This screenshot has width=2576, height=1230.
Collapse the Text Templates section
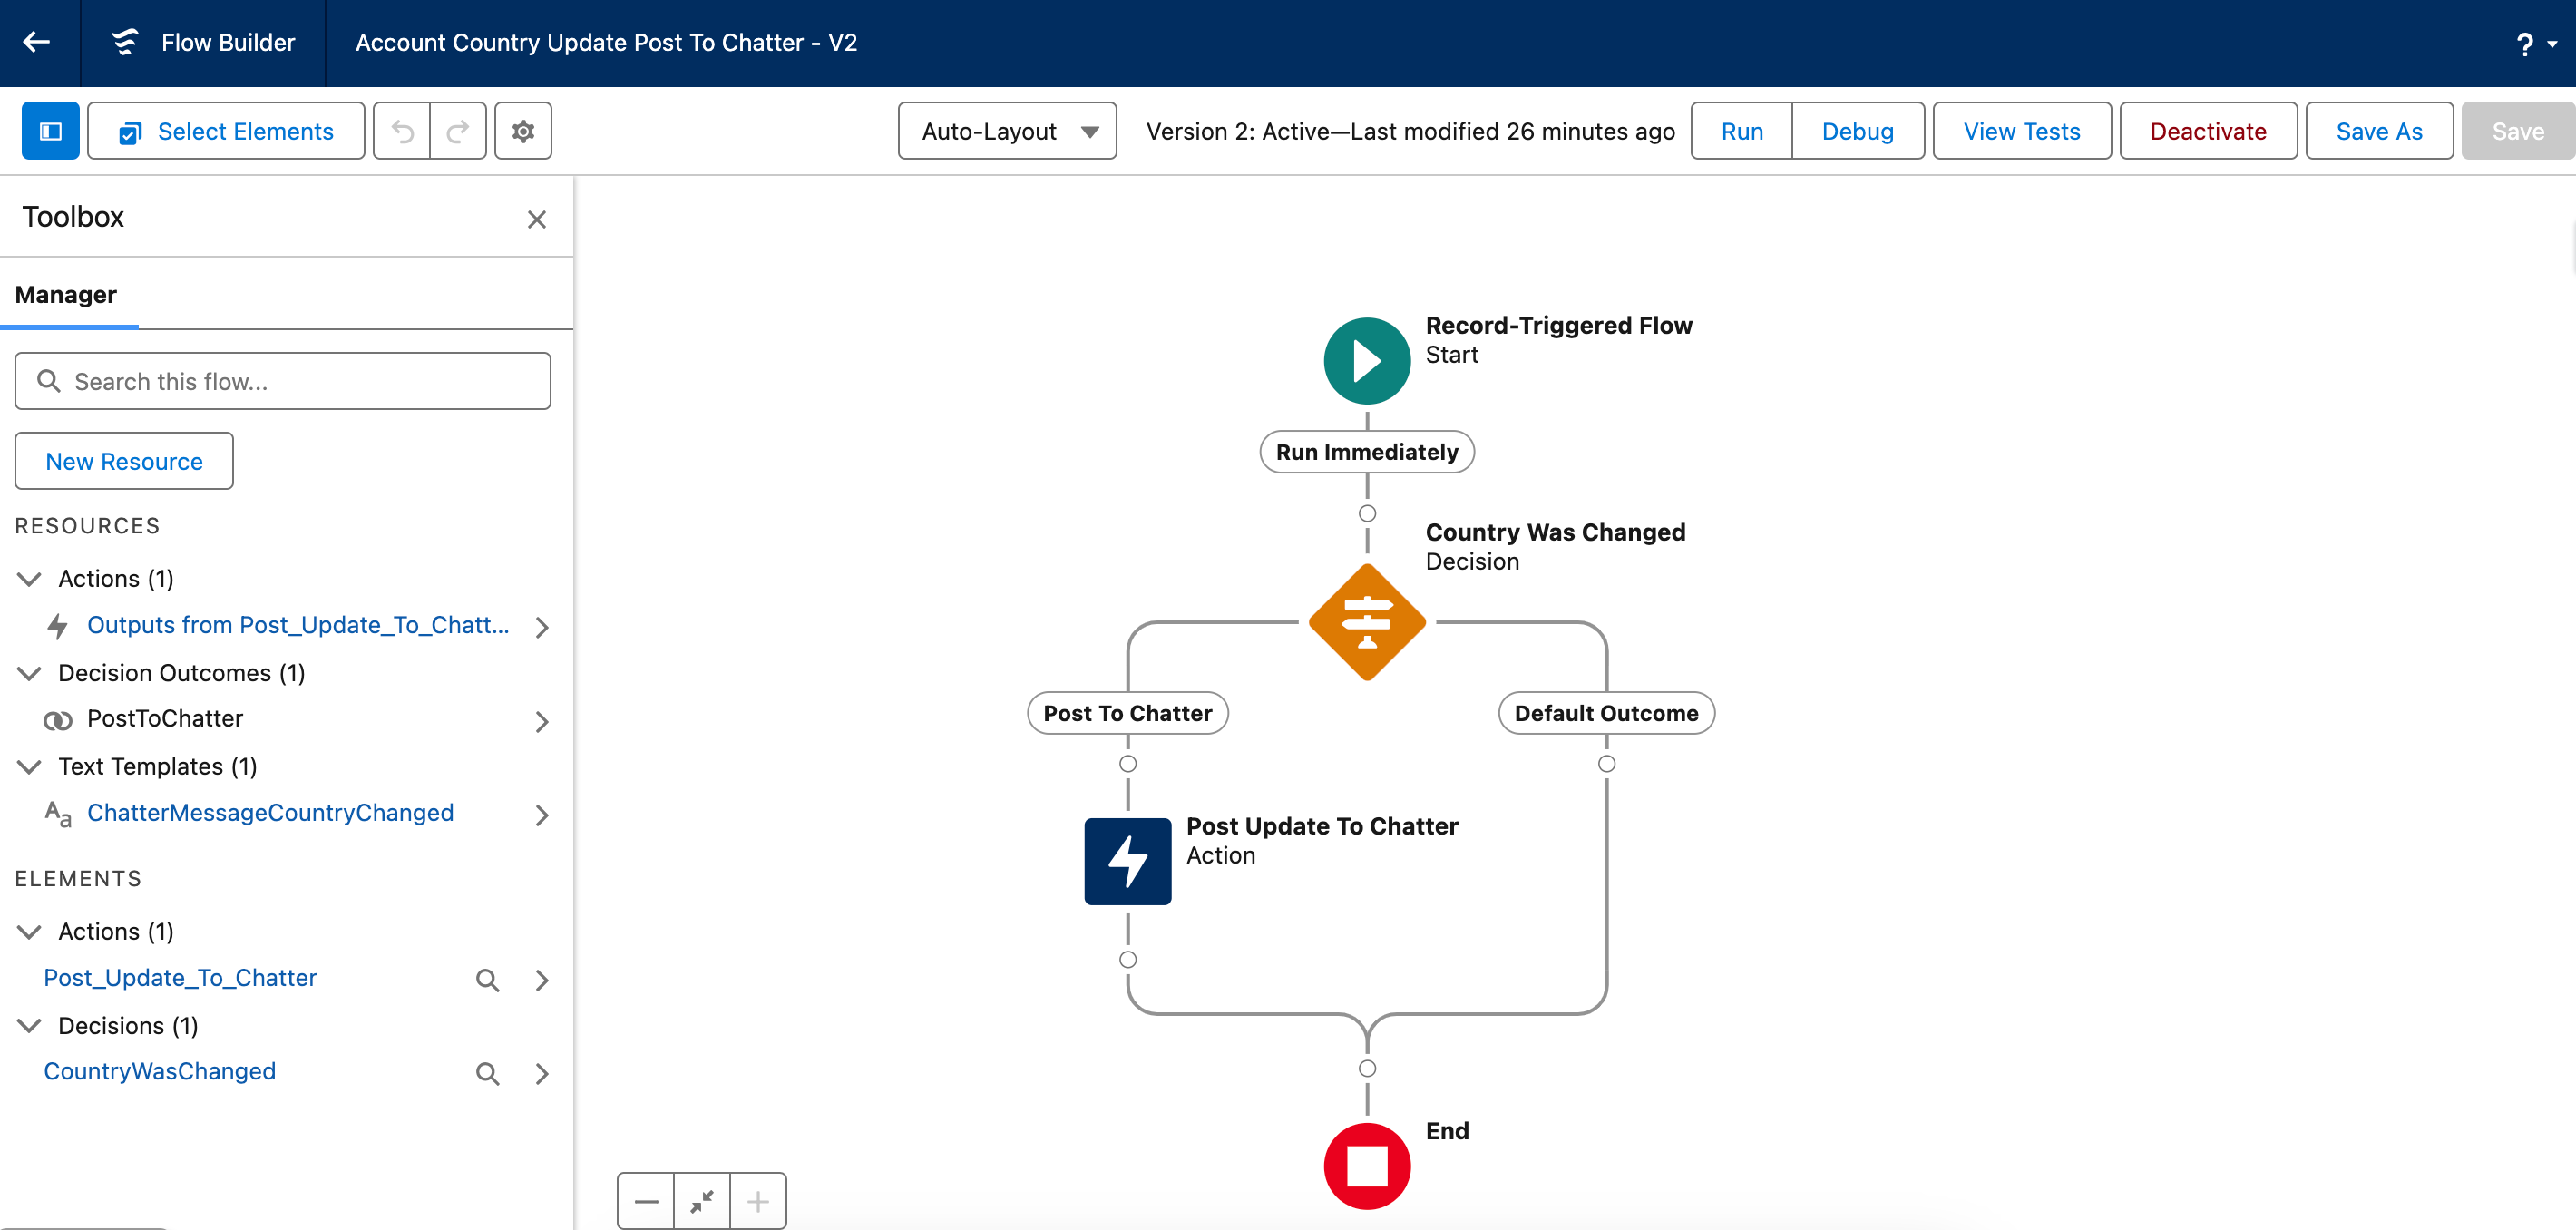pyautogui.click(x=29, y=767)
